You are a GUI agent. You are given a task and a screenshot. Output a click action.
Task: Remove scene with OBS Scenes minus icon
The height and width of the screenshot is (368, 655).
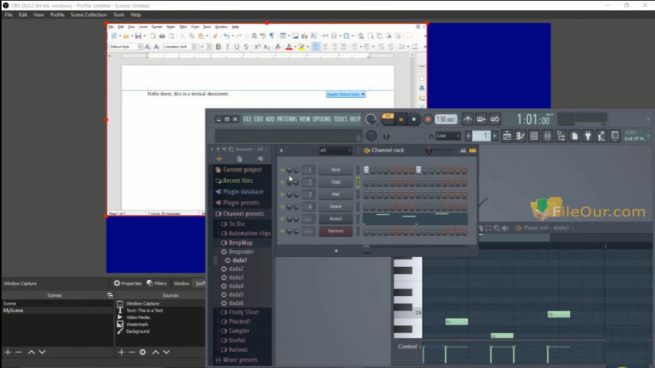pyautogui.click(x=18, y=352)
